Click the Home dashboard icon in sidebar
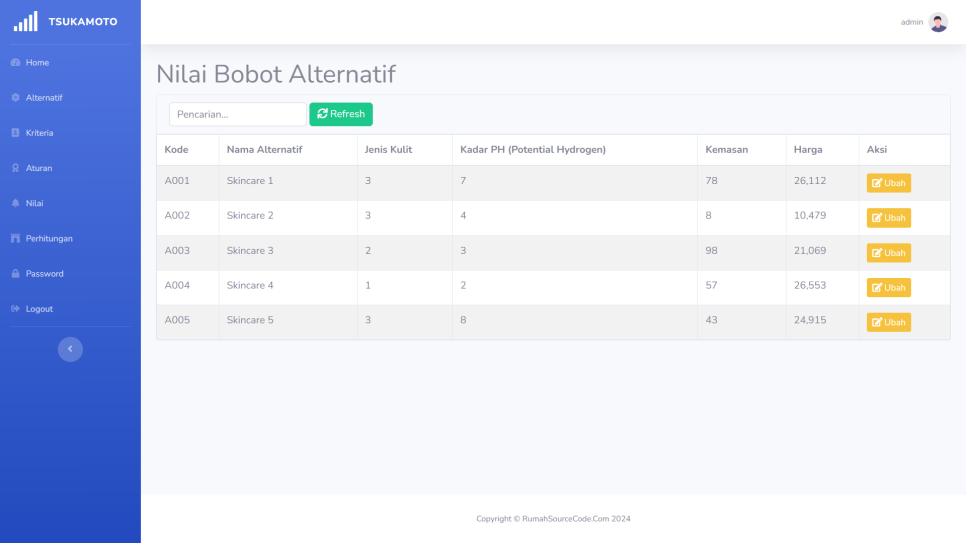 [15, 63]
